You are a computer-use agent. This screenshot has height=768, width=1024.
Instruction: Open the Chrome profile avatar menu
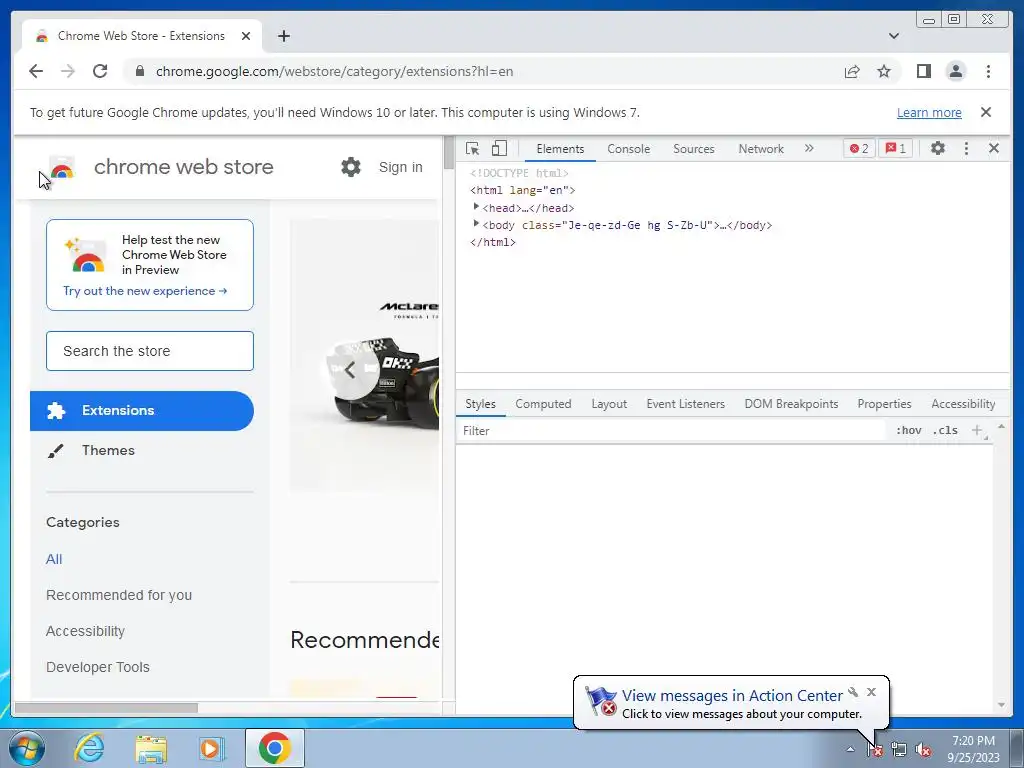click(x=955, y=71)
